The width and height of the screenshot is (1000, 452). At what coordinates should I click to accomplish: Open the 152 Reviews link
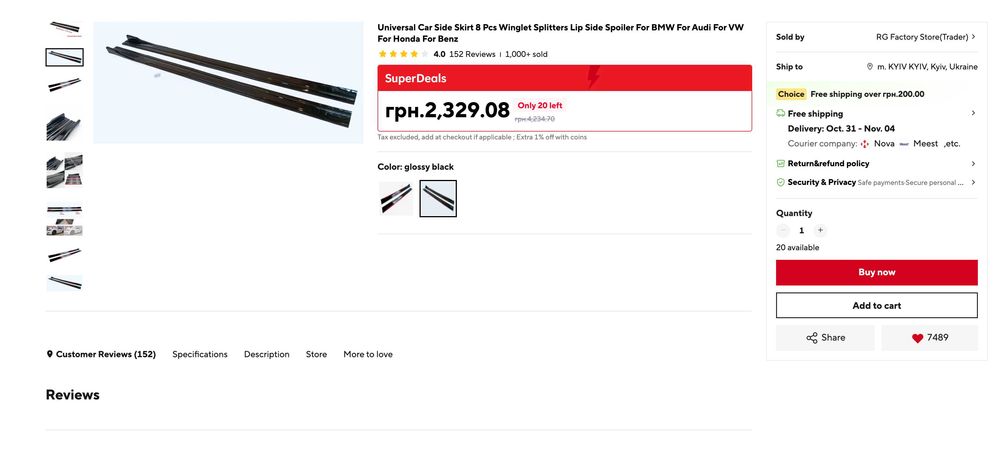coord(472,54)
